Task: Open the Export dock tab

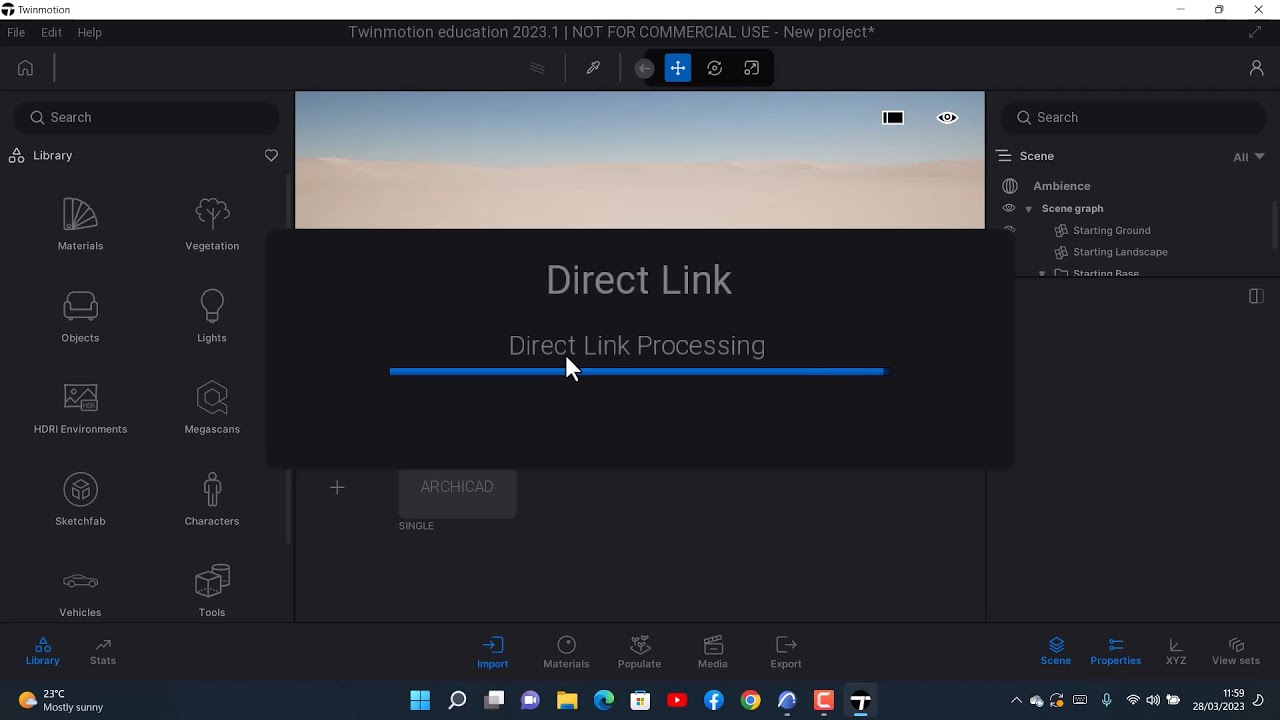Action: pyautogui.click(x=786, y=652)
